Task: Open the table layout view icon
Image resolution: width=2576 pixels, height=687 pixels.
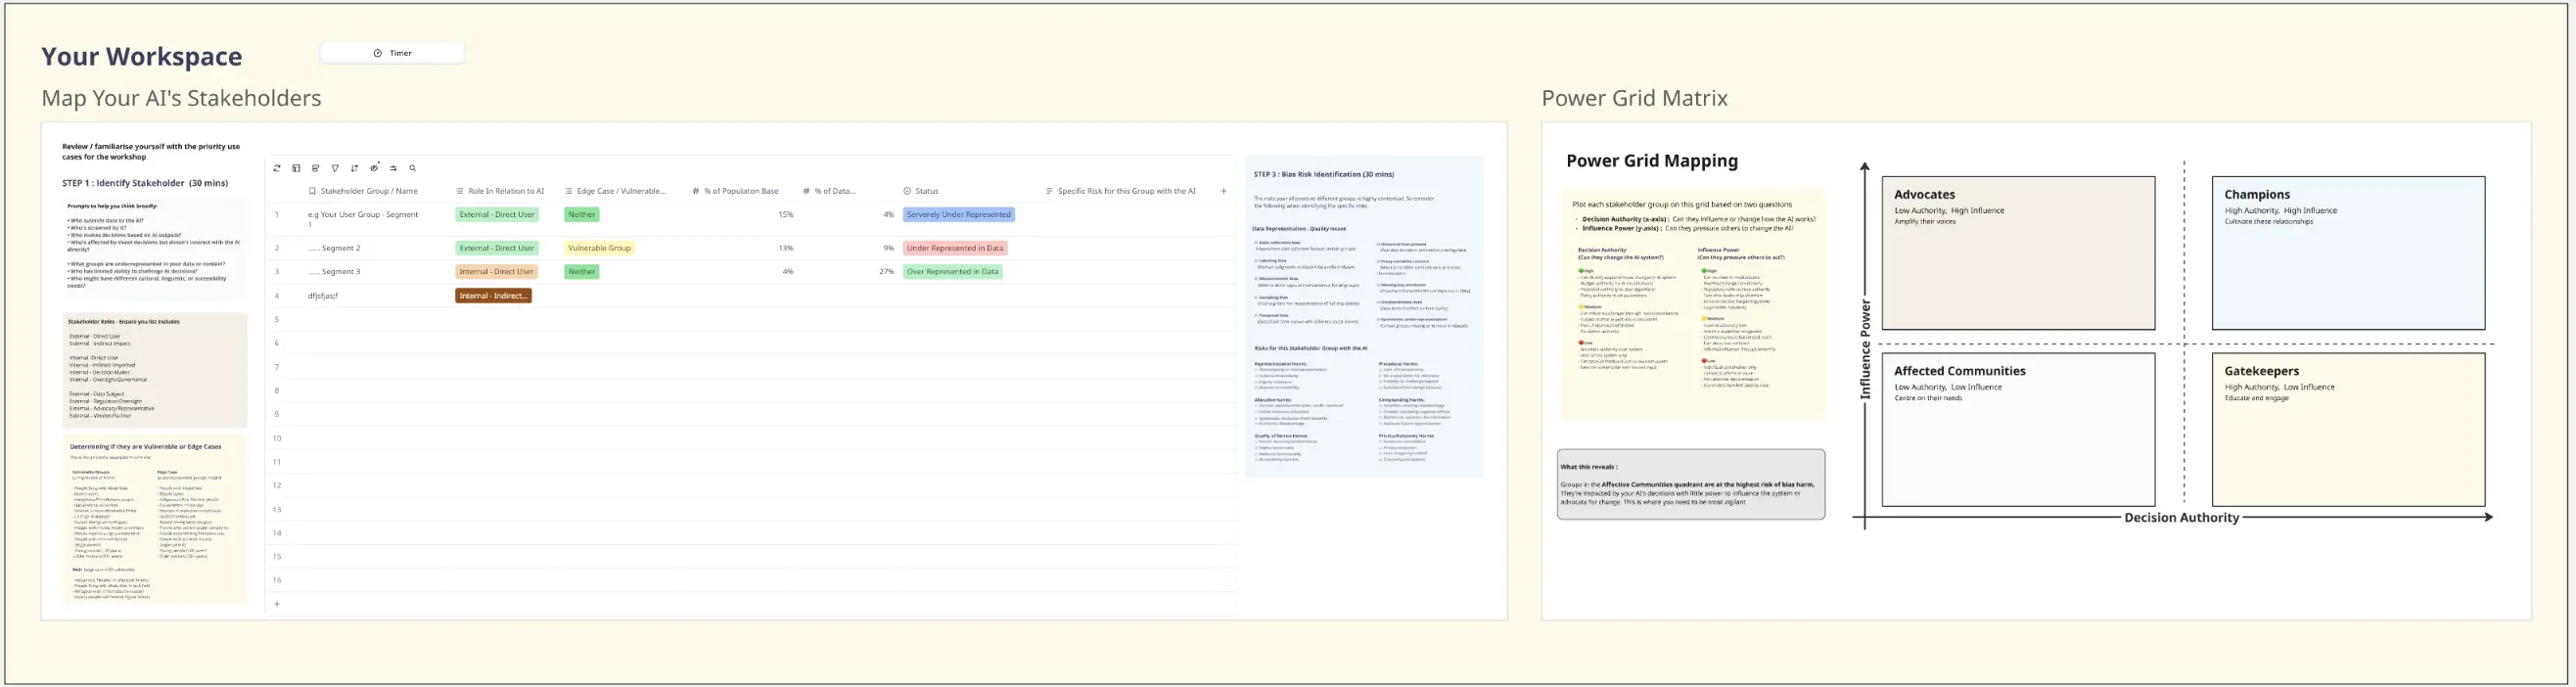Action: pos(296,168)
